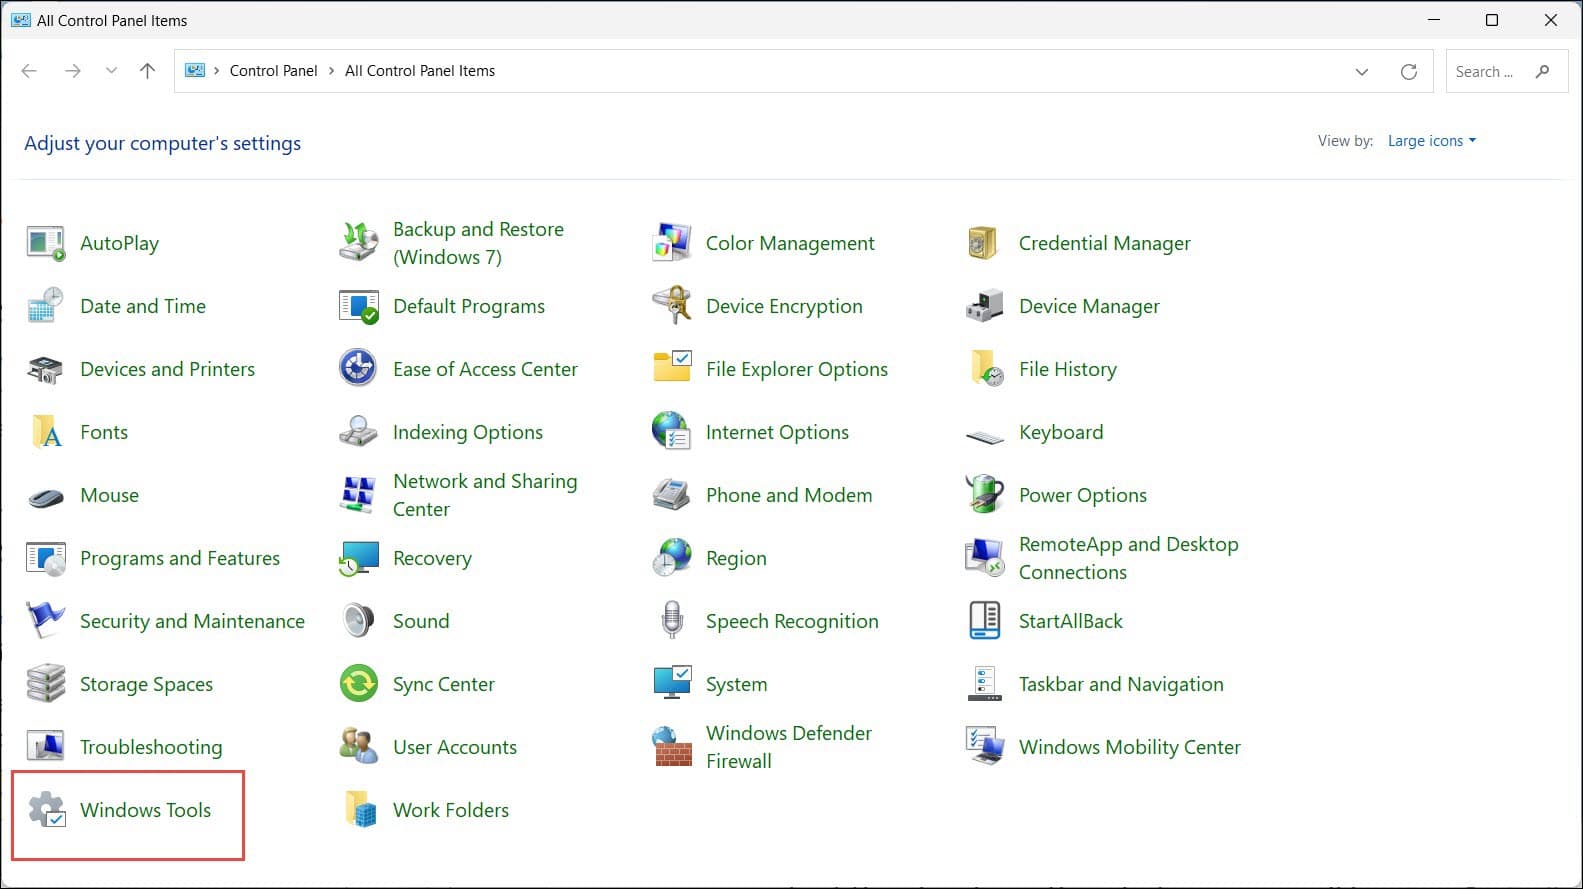
Task: Click All Control Panel Items breadcrumb
Action: coord(420,71)
